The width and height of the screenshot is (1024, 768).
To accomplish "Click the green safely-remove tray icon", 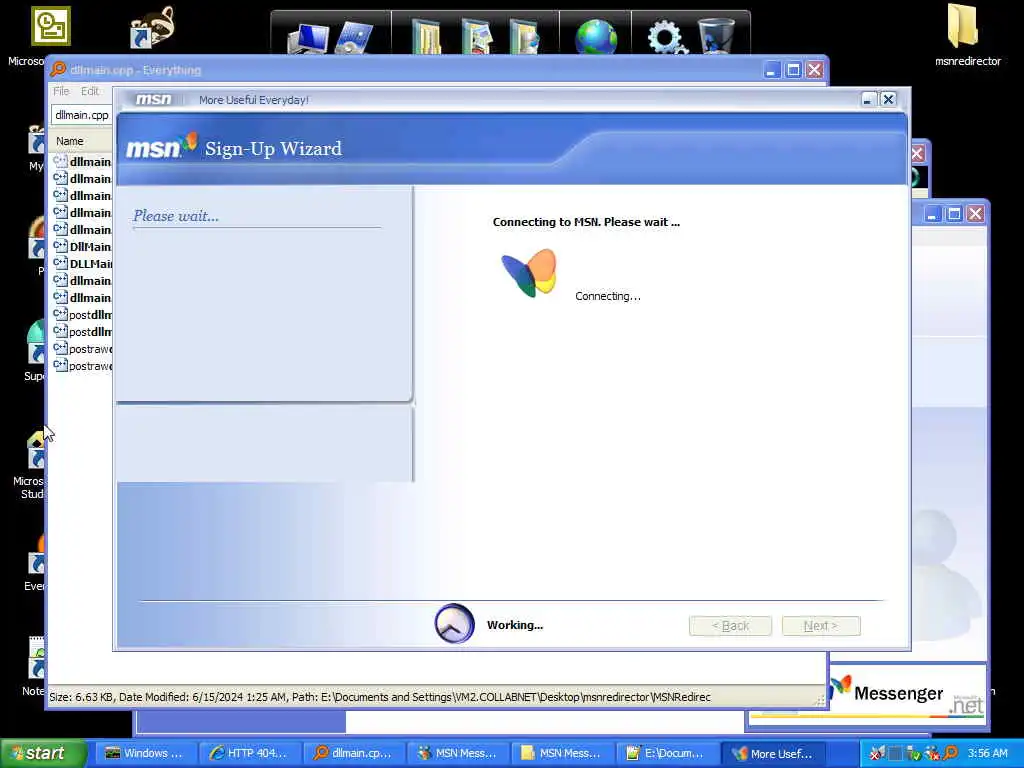I will 914,753.
